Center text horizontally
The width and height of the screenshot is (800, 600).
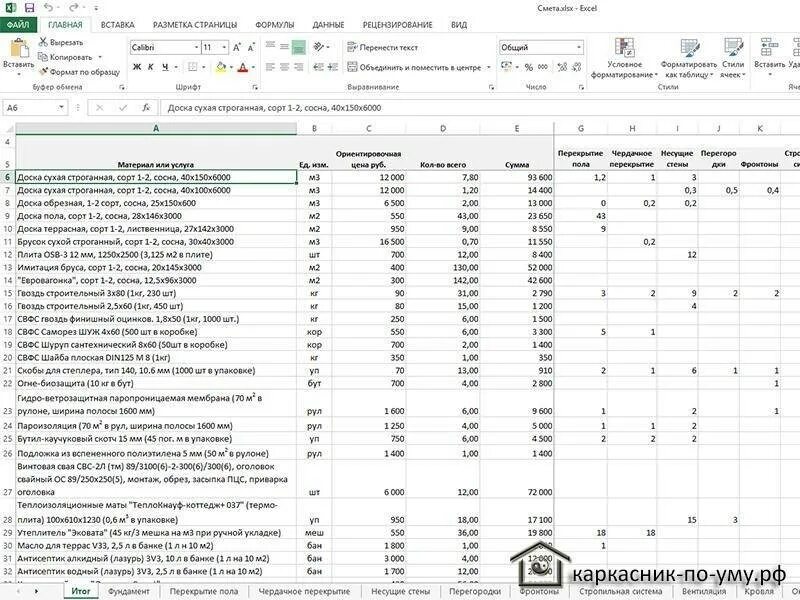click(x=284, y=67)
